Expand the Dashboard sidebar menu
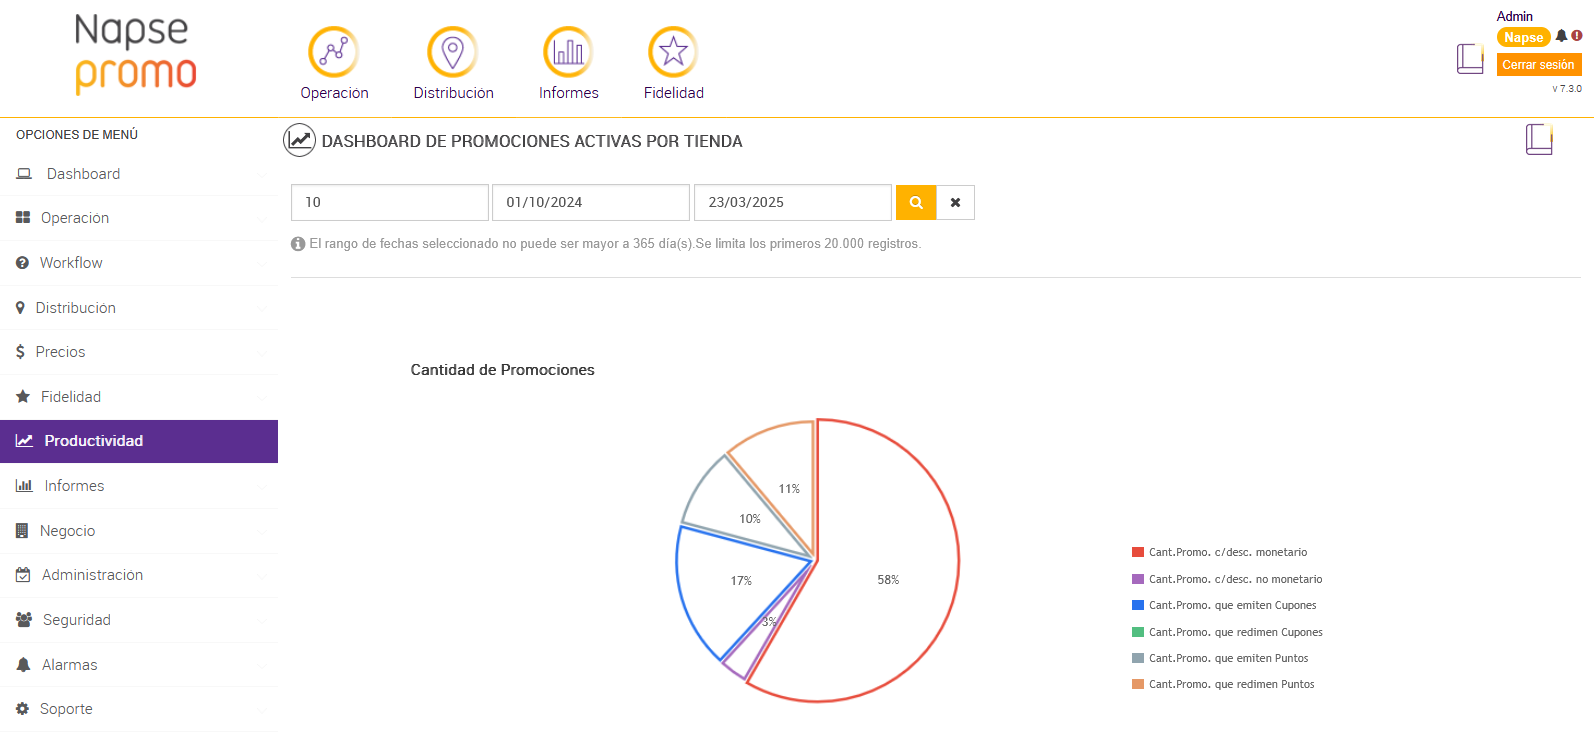 point(83,174)
